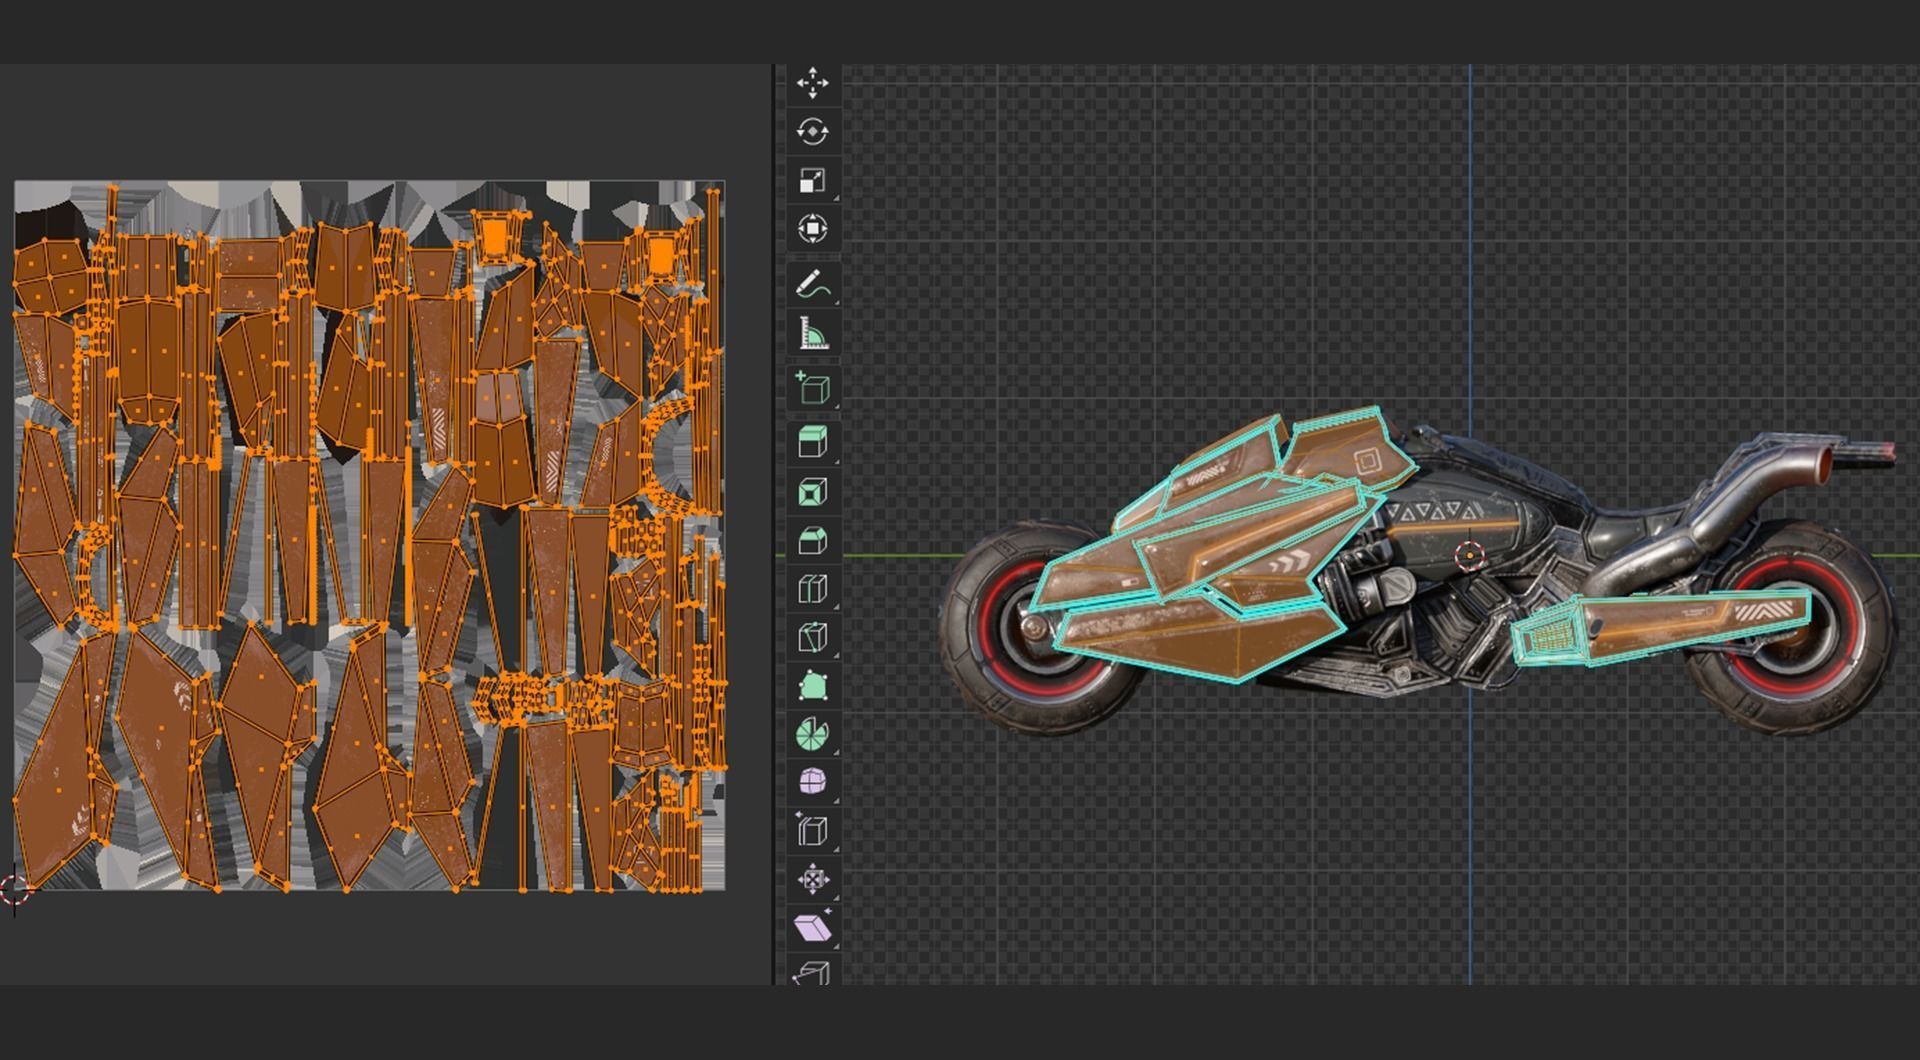Activate the Measure ruler tool
1920x1060 pixels.
[x=812, y=333]
